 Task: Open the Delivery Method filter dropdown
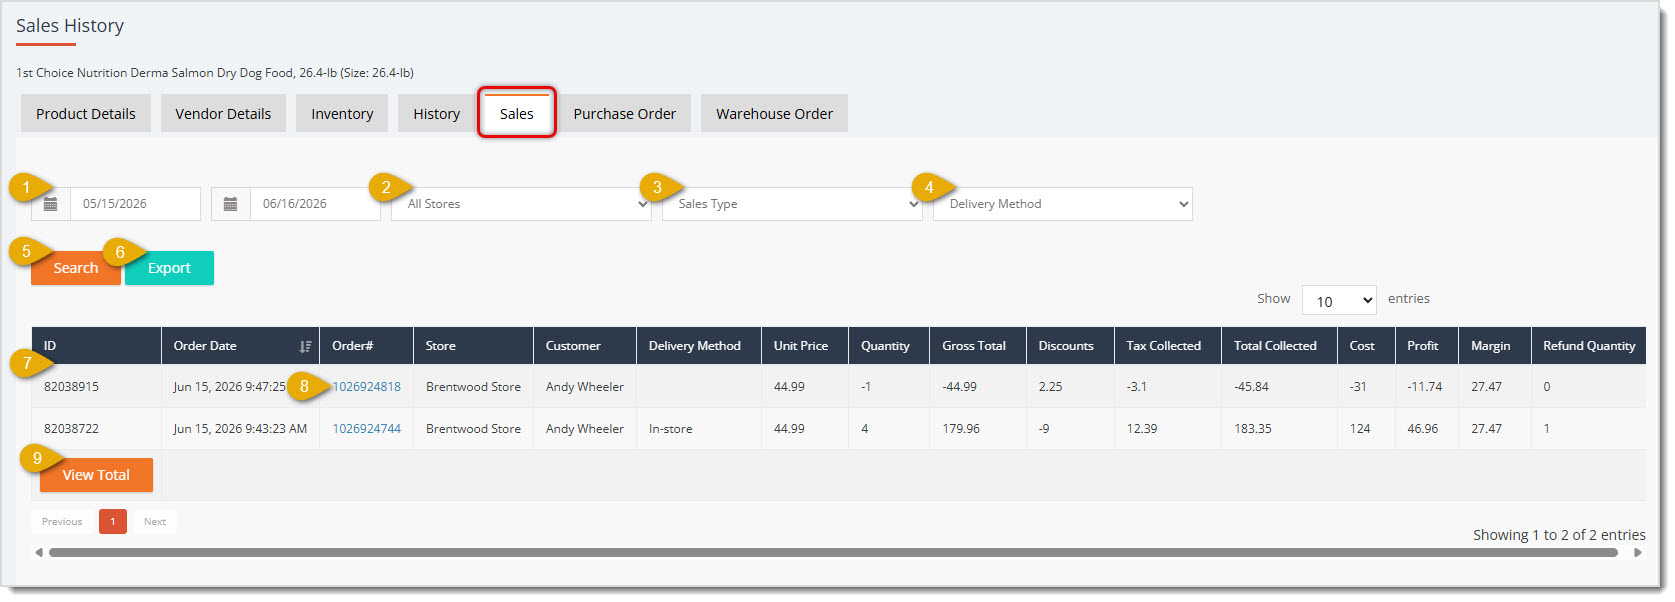tap(1063, 204)
